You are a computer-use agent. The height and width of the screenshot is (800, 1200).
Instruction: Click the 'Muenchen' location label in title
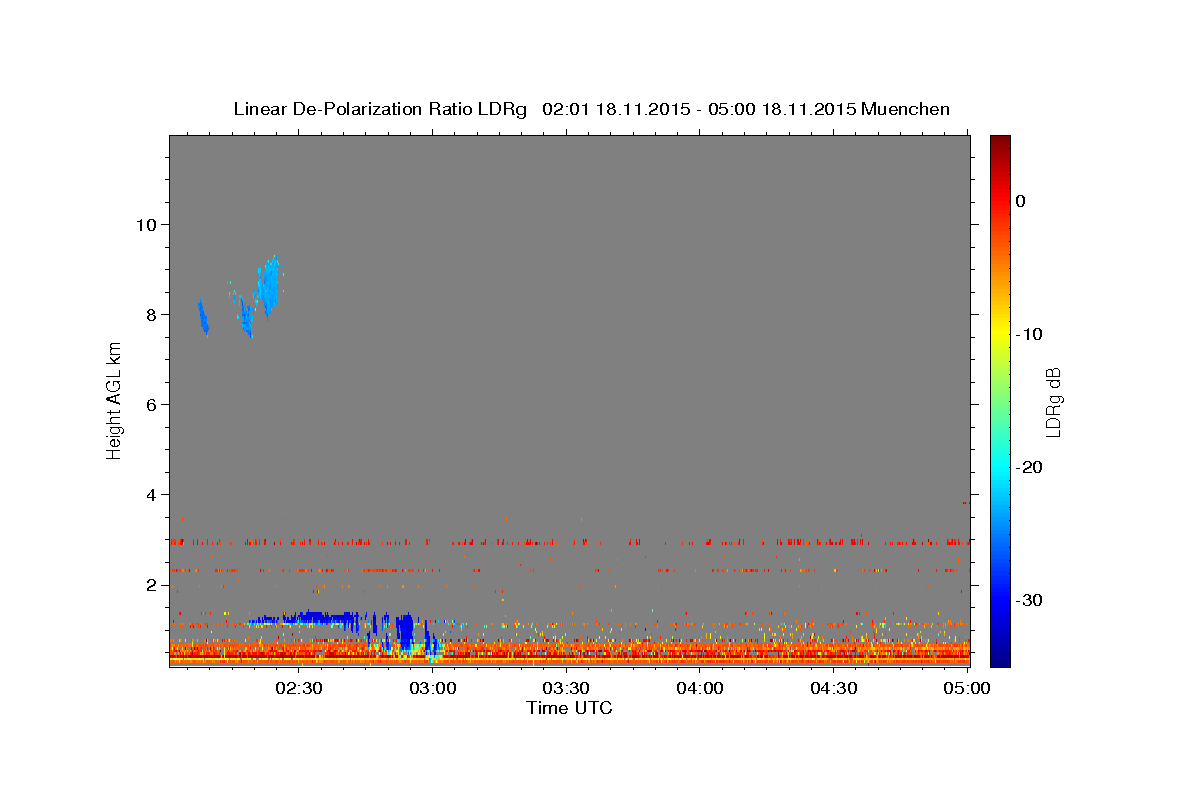tap(905, 109)
